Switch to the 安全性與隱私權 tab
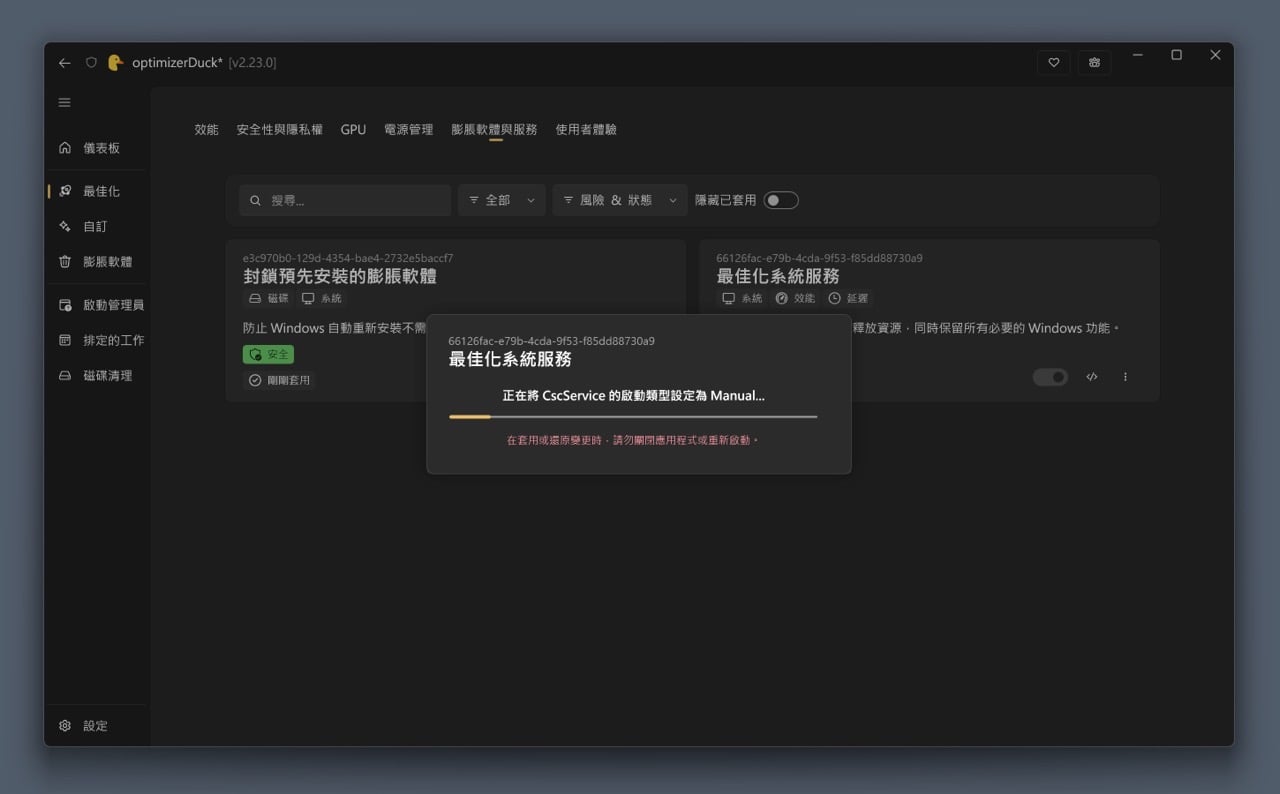Screen dimensions: 1280x794 (x=279, y=129)
